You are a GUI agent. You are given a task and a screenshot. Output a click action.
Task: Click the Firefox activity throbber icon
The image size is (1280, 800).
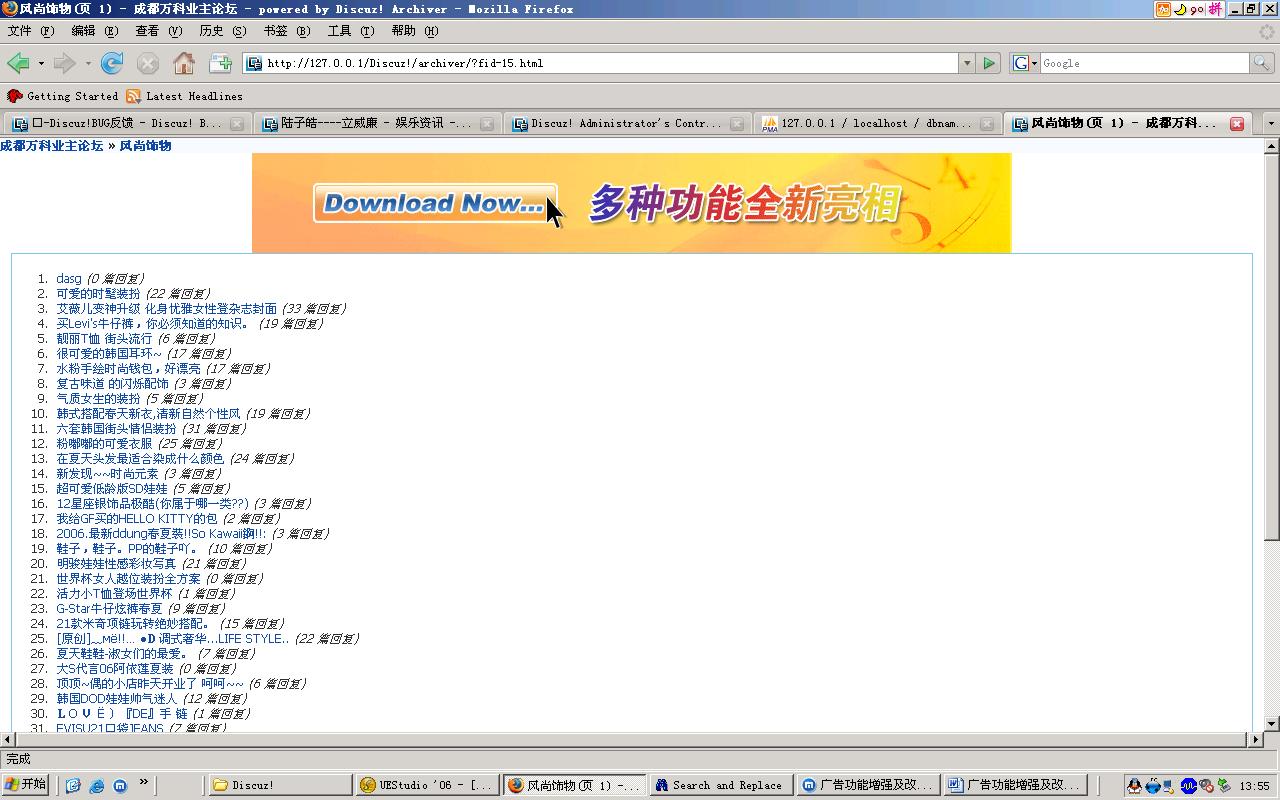pyautogui.click(x=1267, y=31)
